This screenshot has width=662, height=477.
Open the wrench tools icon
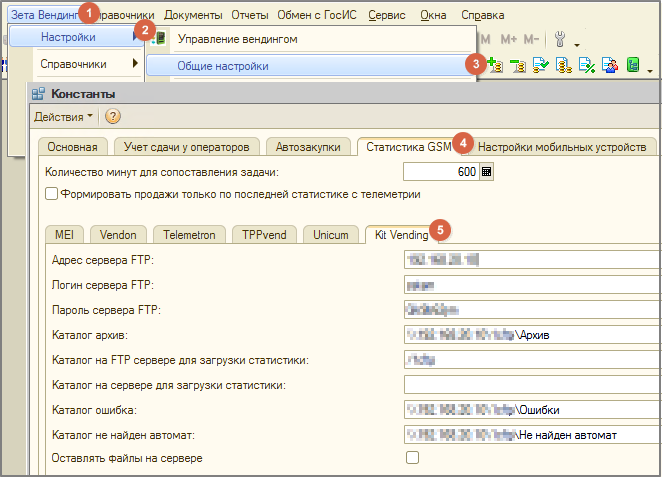click(560, 39)
